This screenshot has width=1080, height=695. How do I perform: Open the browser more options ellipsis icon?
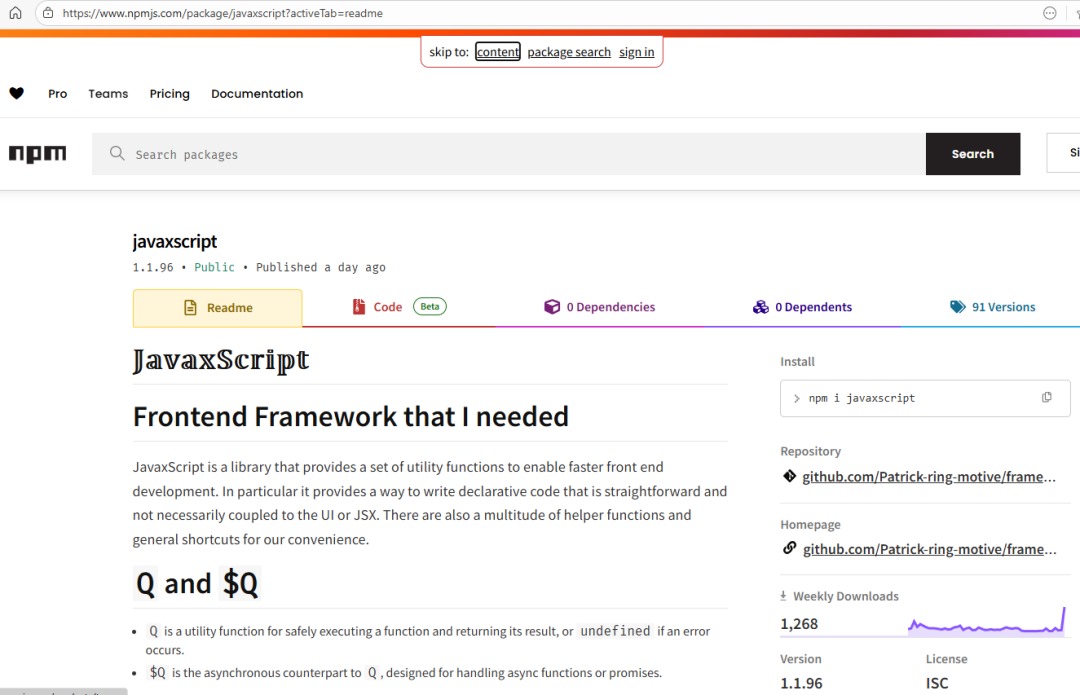pos(1049,12)
